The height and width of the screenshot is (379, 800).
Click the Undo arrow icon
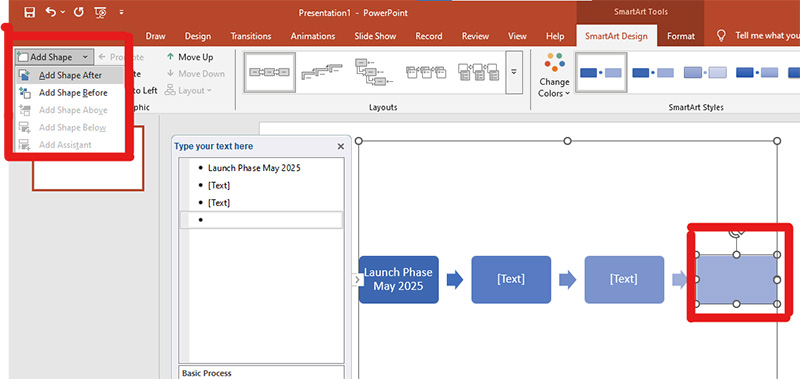[51, 12]
